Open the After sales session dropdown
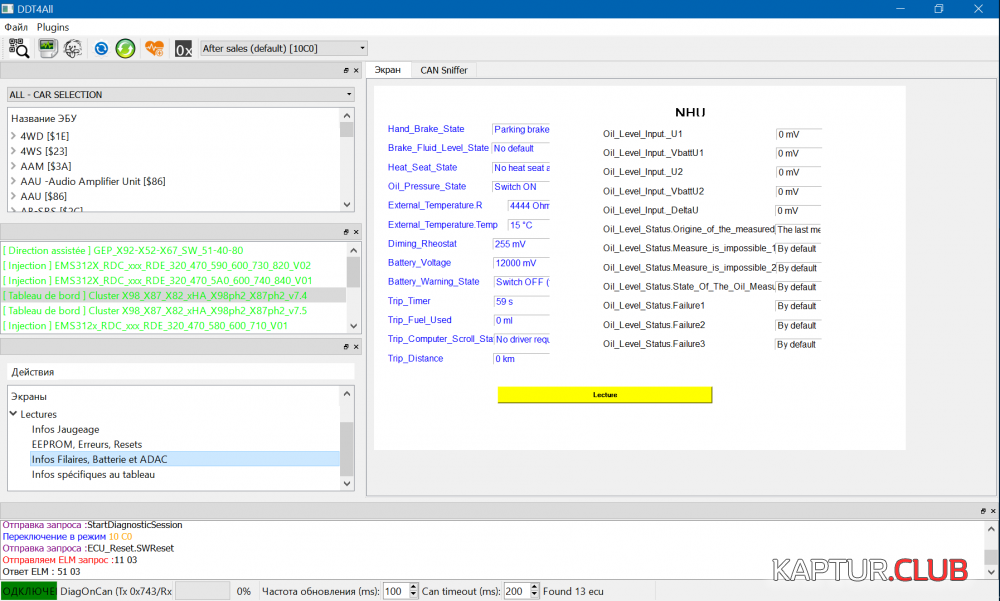The height and width of the screenshot is (601, 1000). coord(284,48)
